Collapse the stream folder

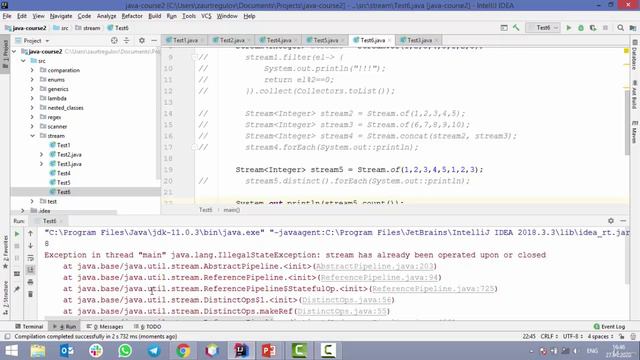click(x=32, y=136)
